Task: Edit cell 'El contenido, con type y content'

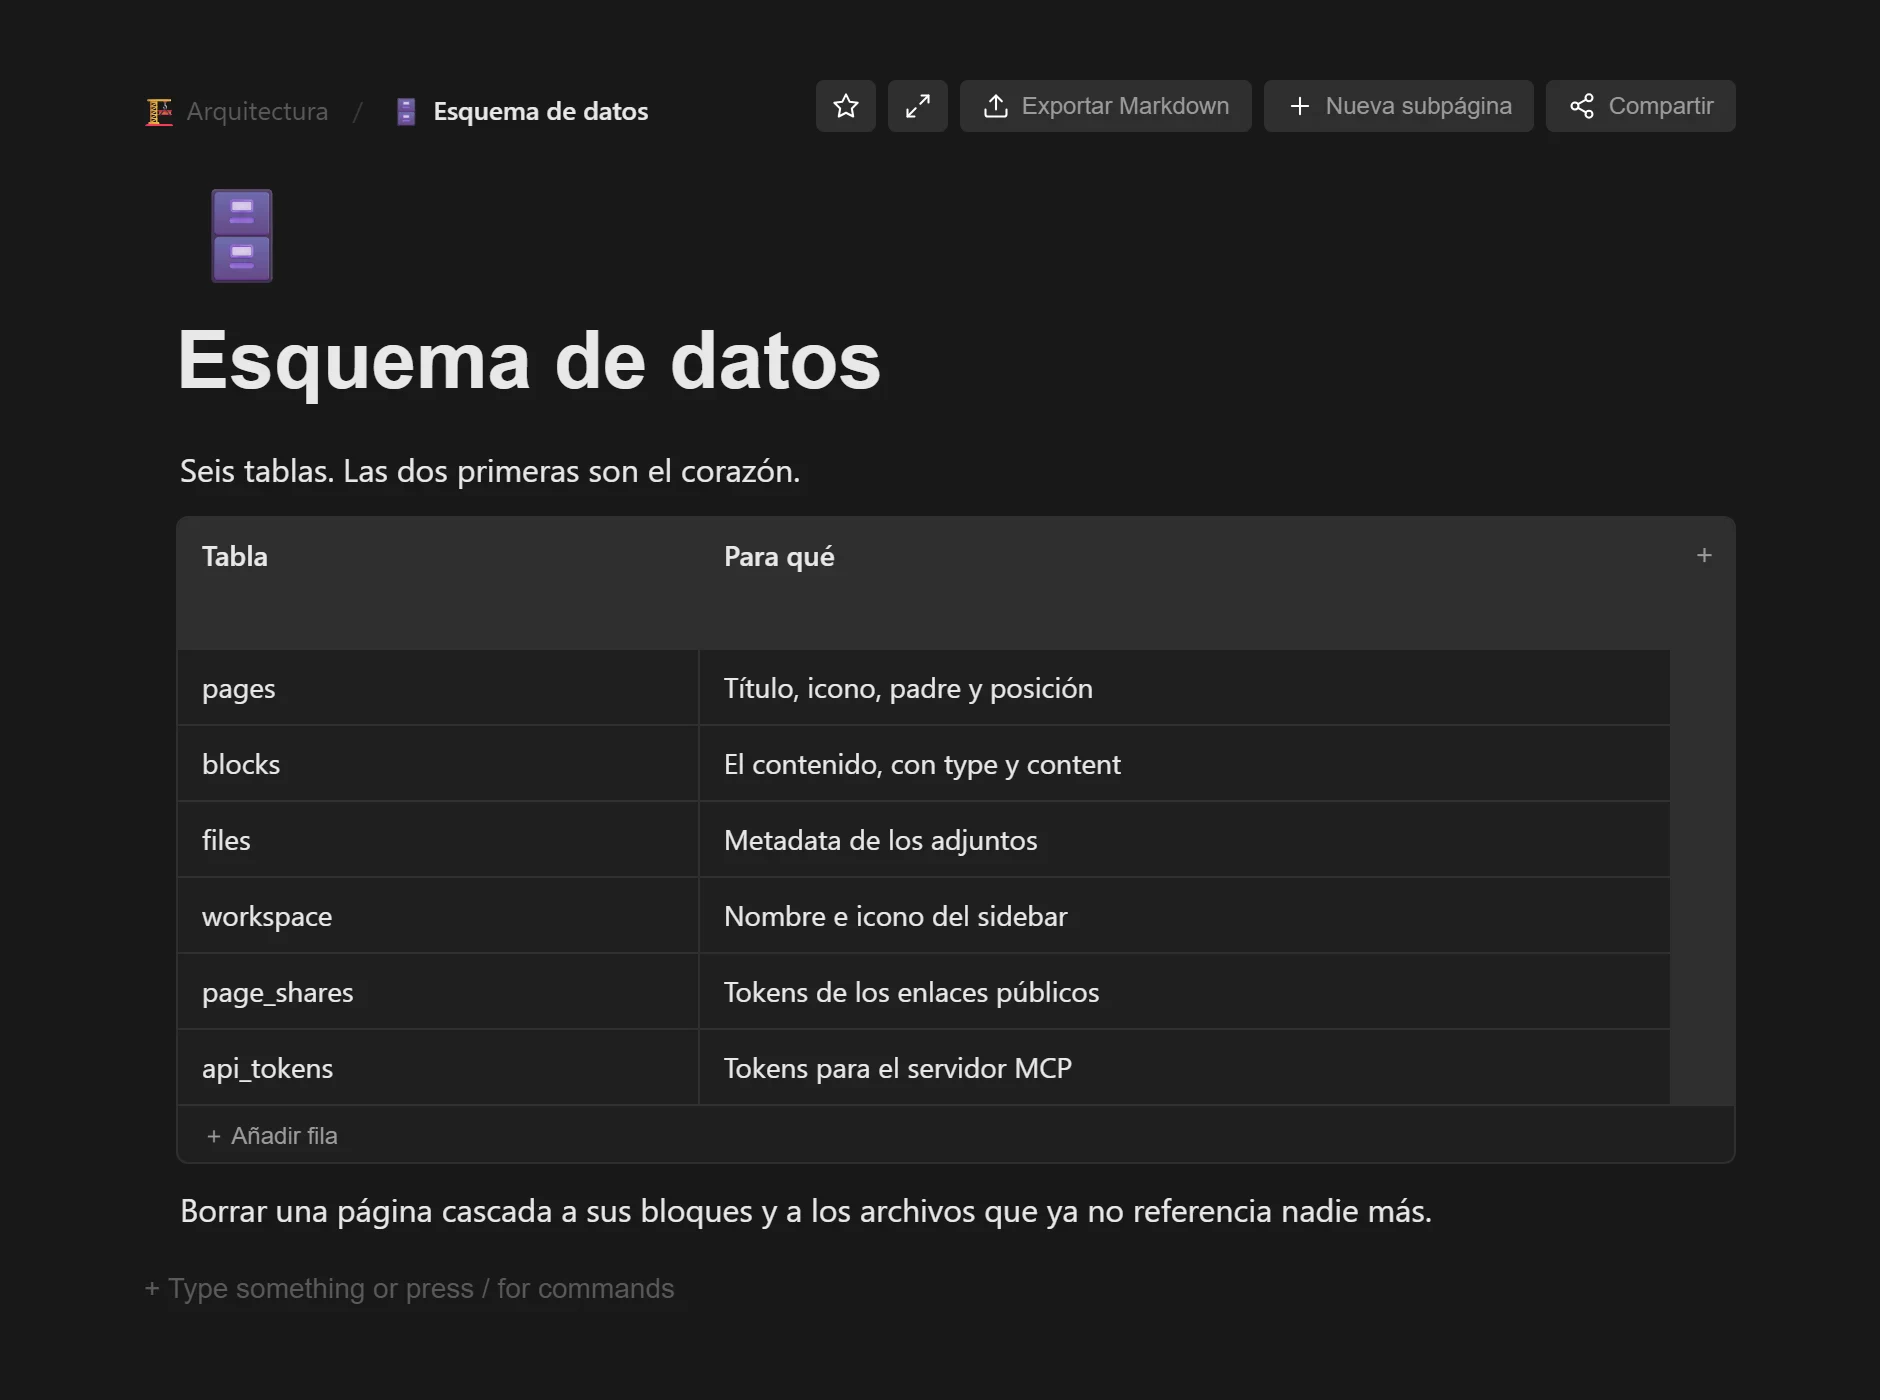Action: (1184, 764)
